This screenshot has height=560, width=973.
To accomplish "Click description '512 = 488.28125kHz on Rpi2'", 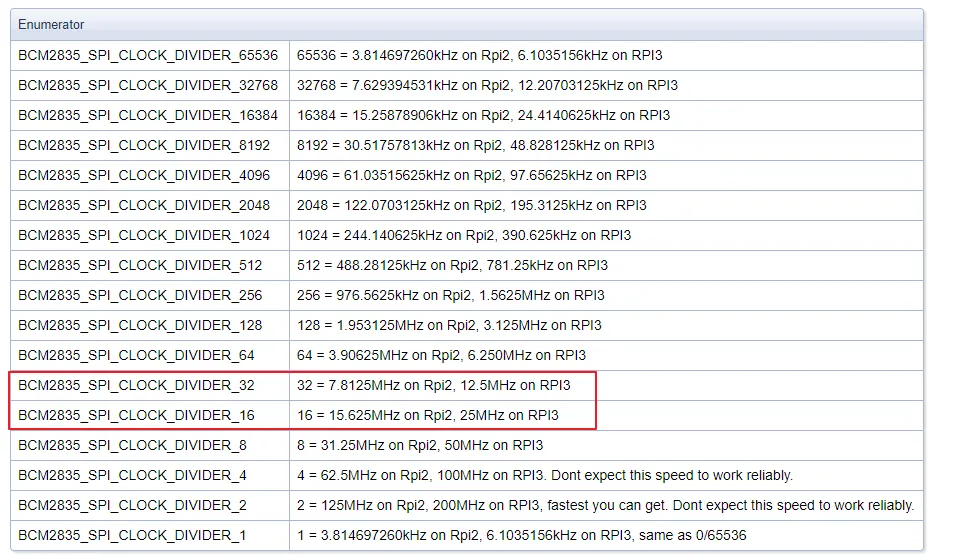I will [x=452, y=265].
